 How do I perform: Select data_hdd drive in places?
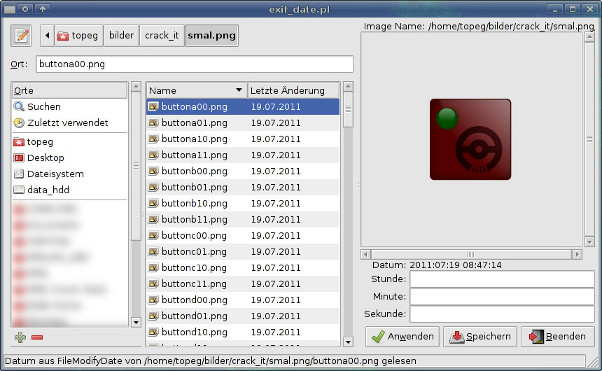(69, 190)
